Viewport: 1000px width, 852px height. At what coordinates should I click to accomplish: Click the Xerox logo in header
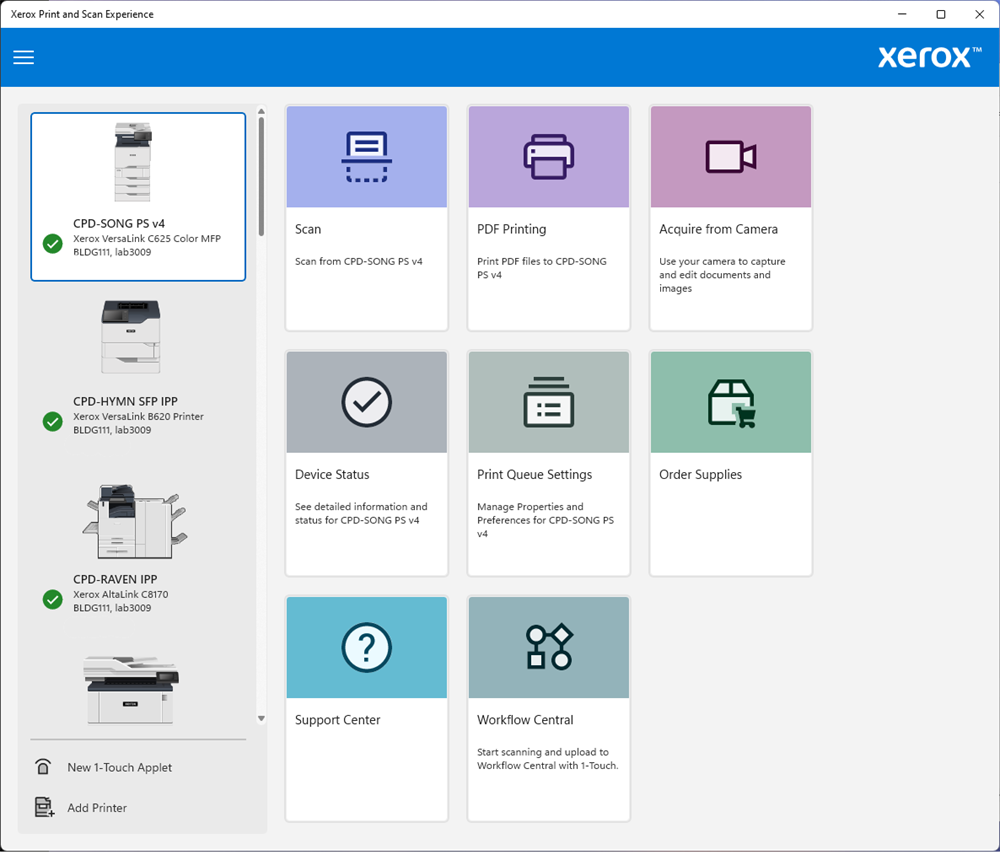[929, 57]
